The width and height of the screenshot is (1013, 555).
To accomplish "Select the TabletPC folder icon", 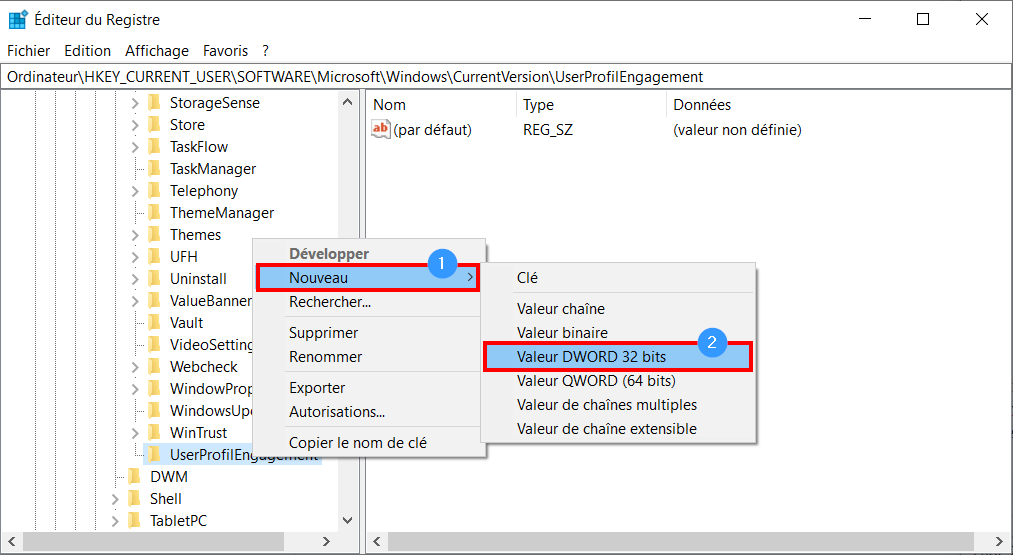I will coord(134,521).
